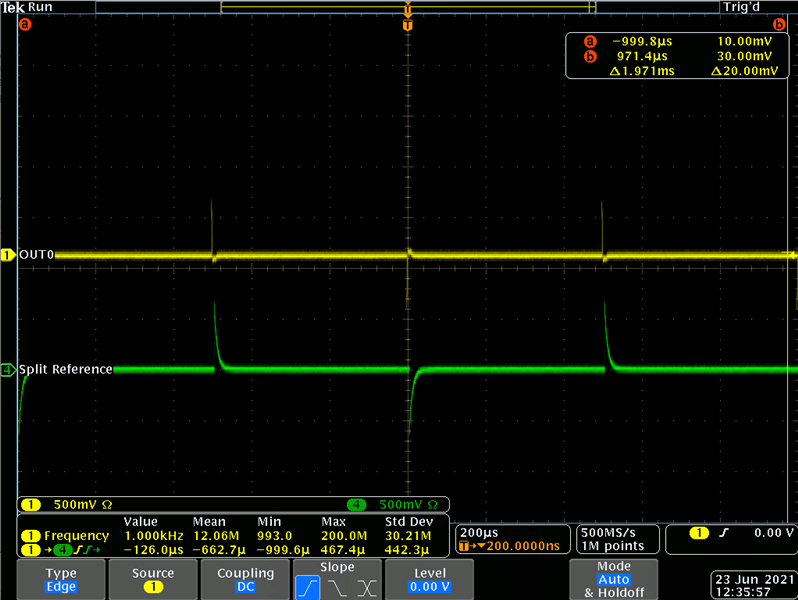Click cursor b marker at top right

tap(779, 24)
